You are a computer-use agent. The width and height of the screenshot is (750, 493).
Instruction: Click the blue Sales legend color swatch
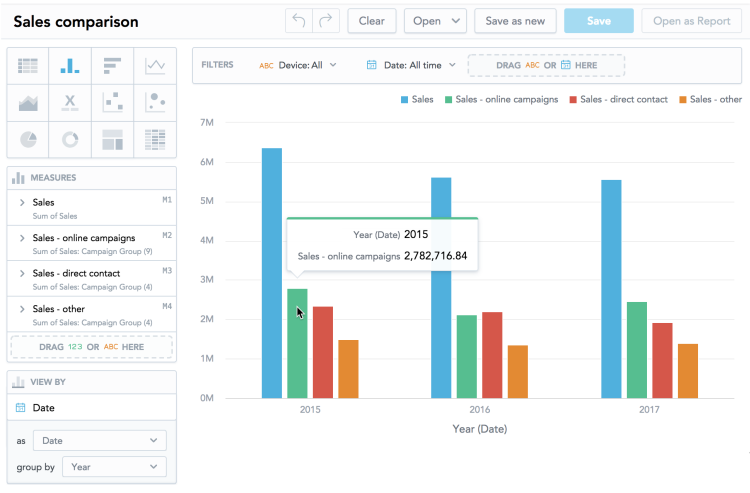coord(404,100)
